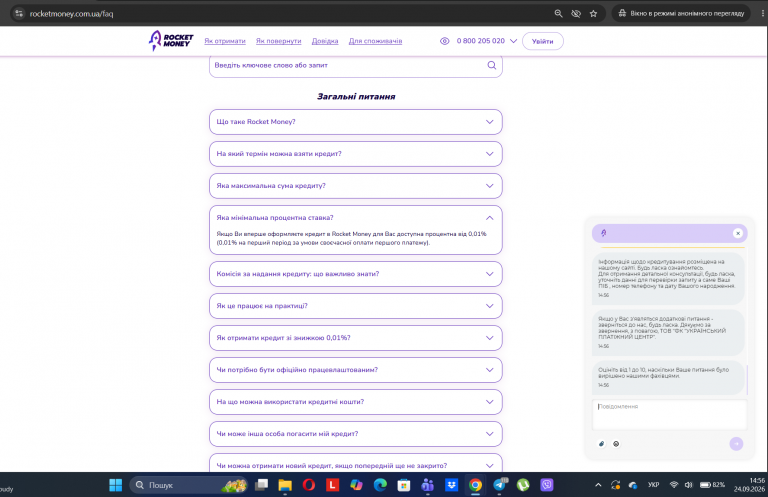Click the browser address bar URL
This screenshot has width=768, height=497.
72,14
